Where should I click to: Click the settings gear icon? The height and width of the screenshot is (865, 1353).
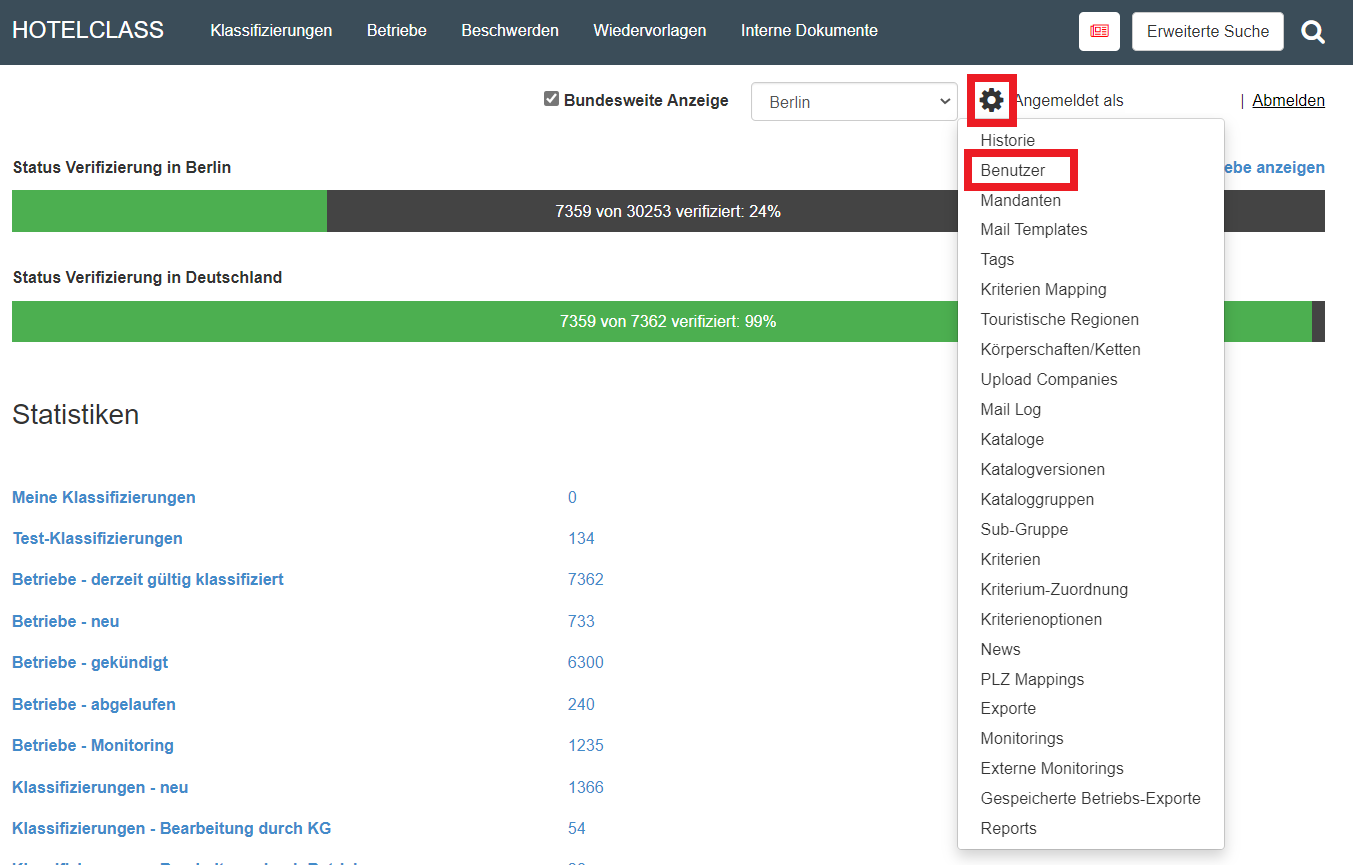pos(991,100)
